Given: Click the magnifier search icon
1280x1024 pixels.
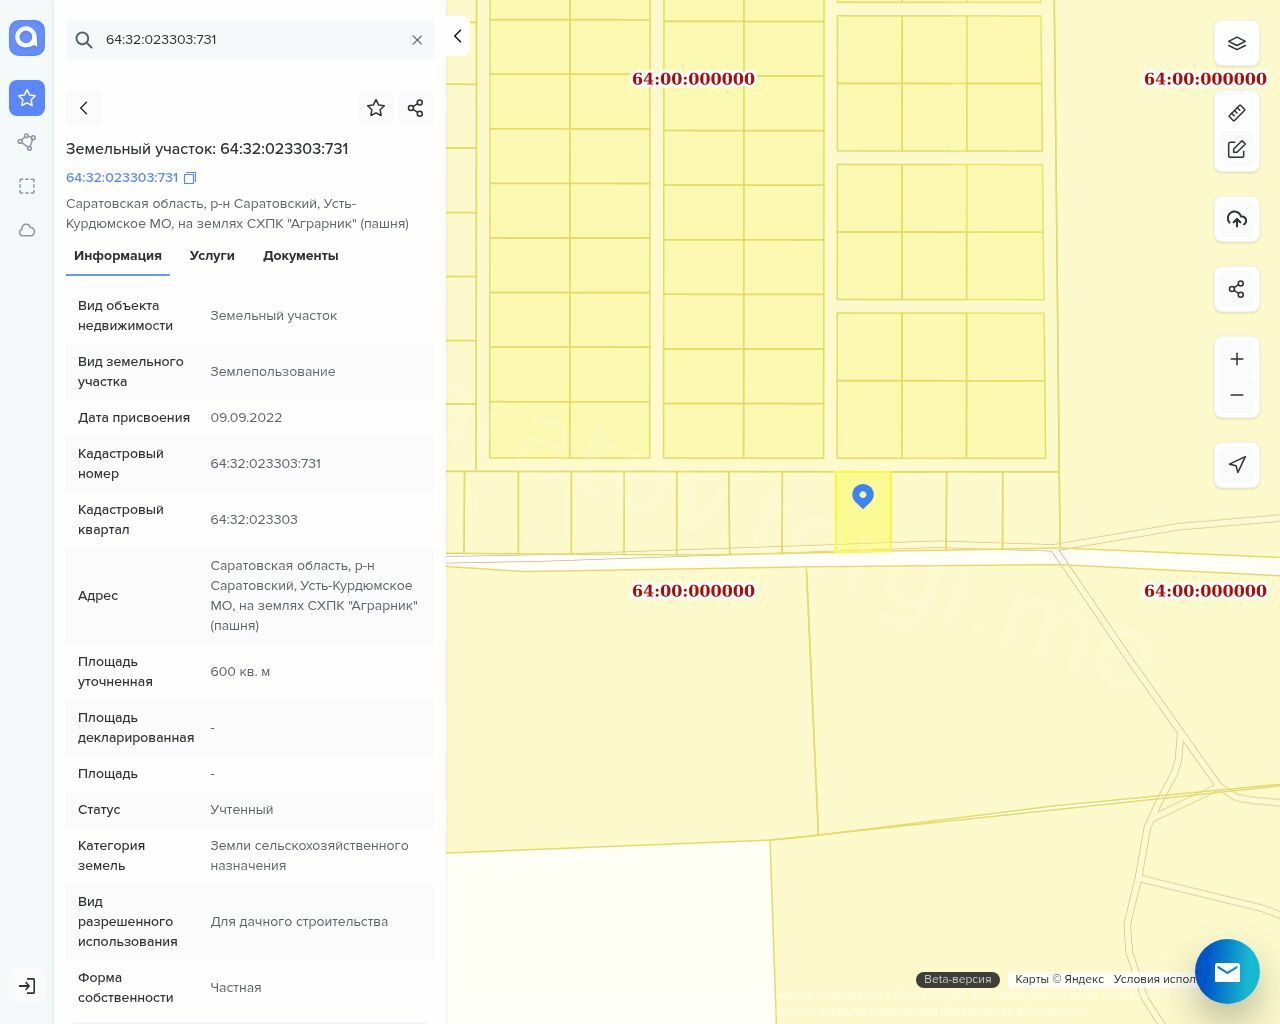Looking at the screenshot, I should point(84,40).
